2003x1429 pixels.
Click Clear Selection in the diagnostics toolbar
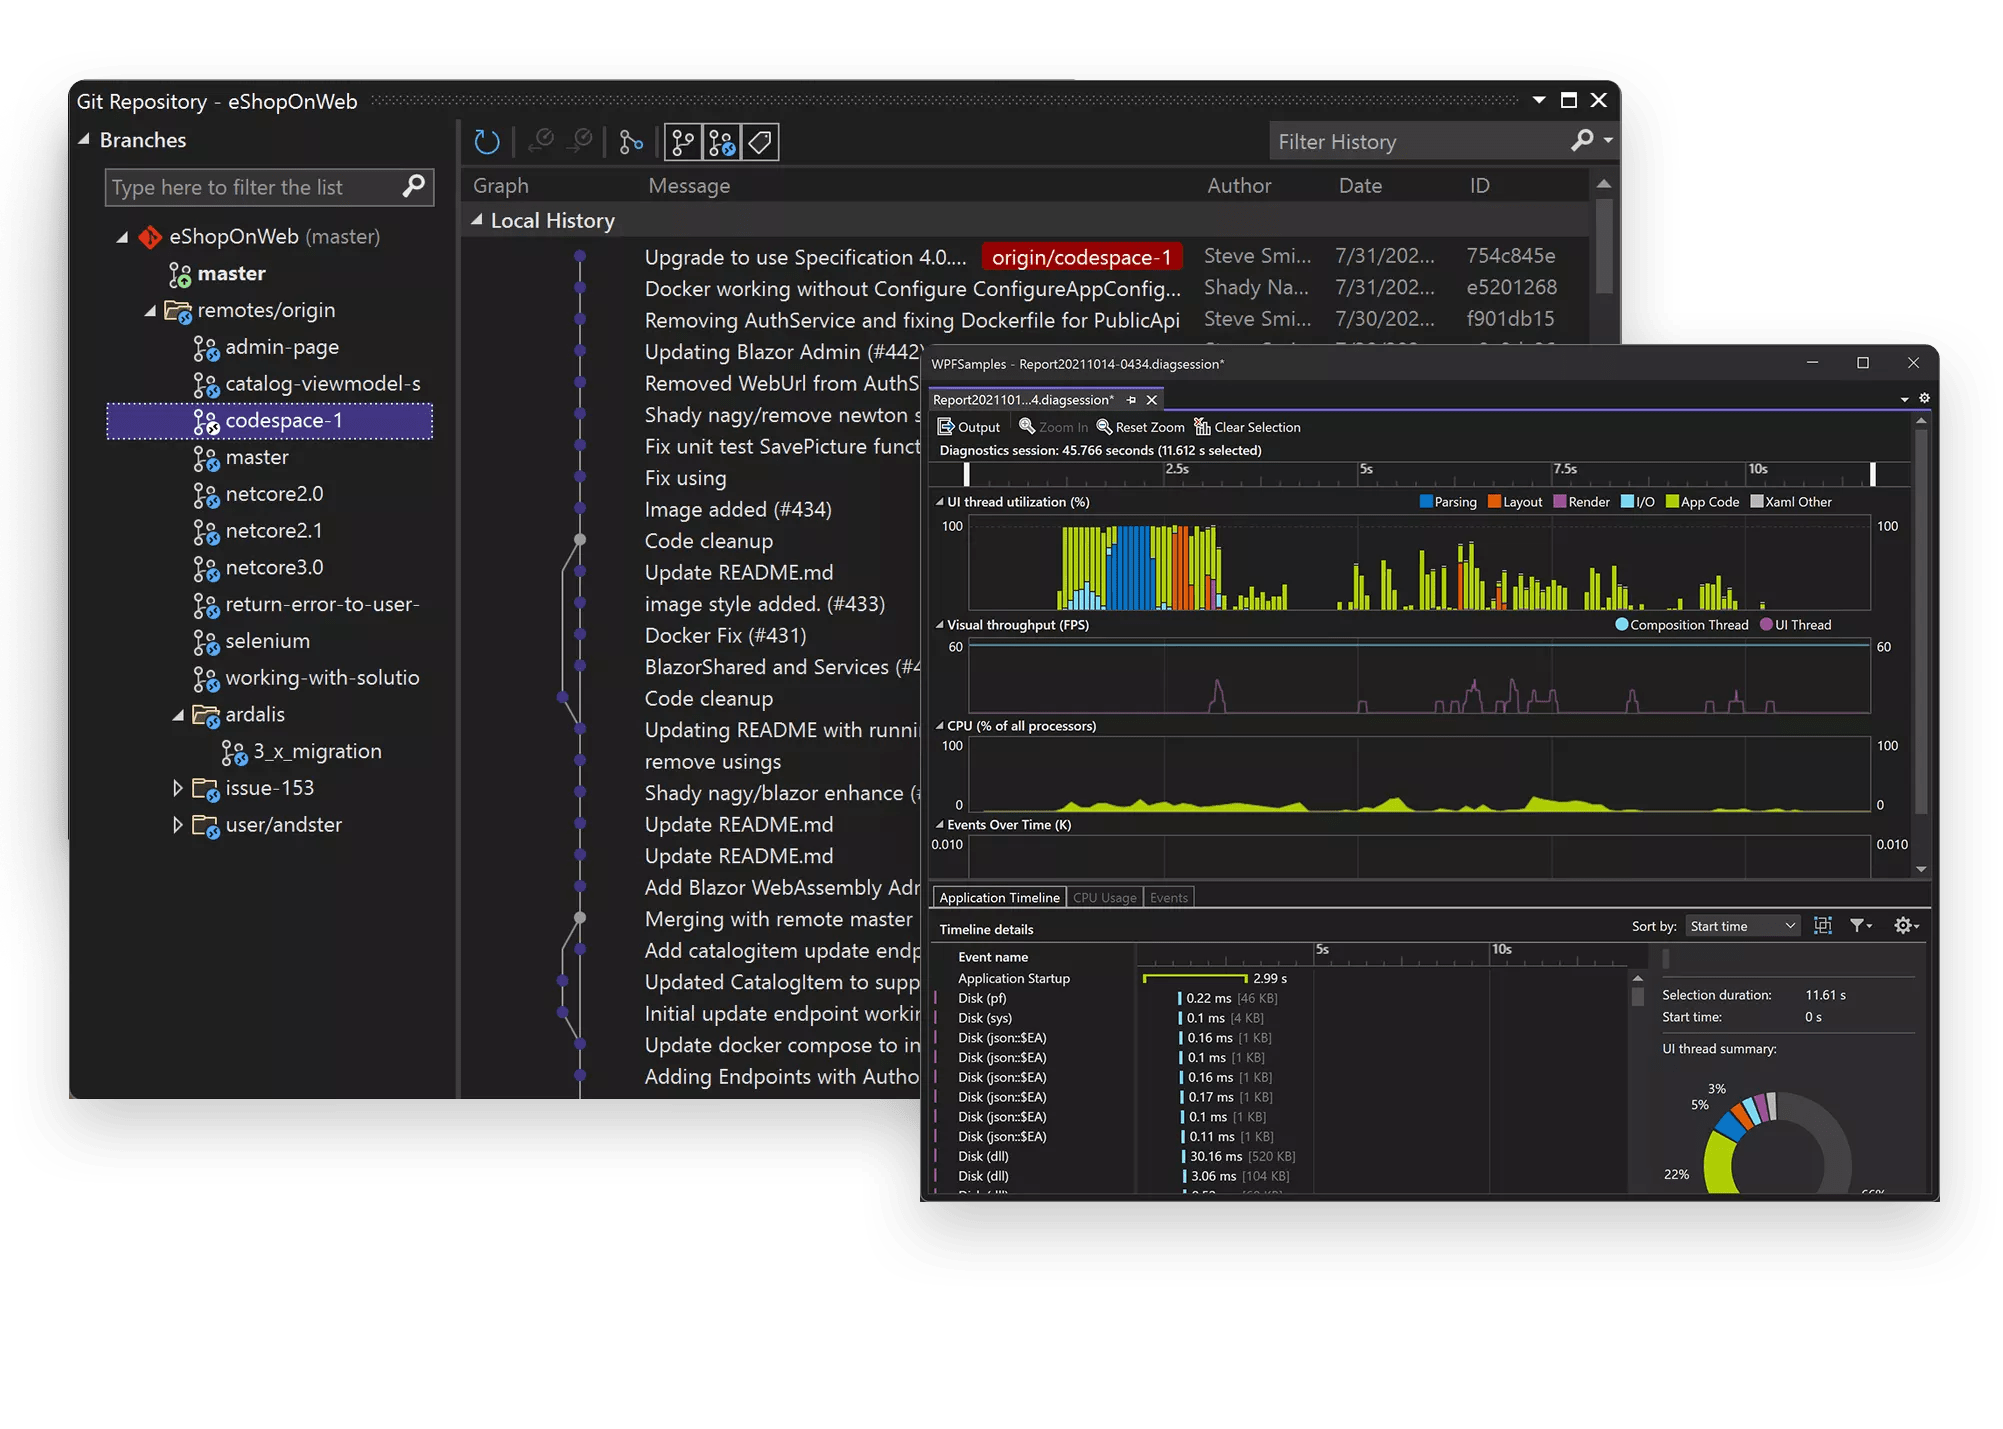[x=1246, y=426]
